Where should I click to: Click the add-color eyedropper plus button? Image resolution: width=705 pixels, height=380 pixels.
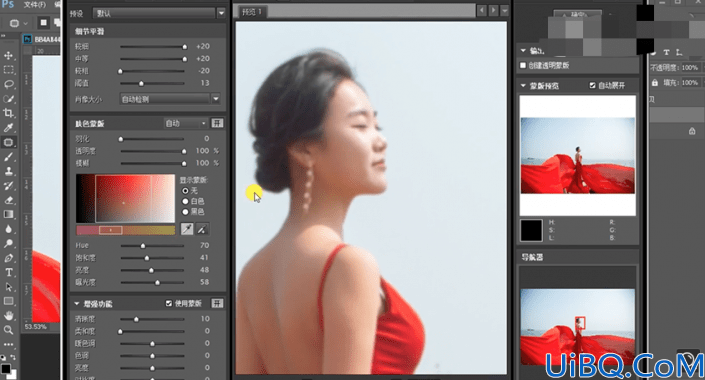tap(202, 229)
